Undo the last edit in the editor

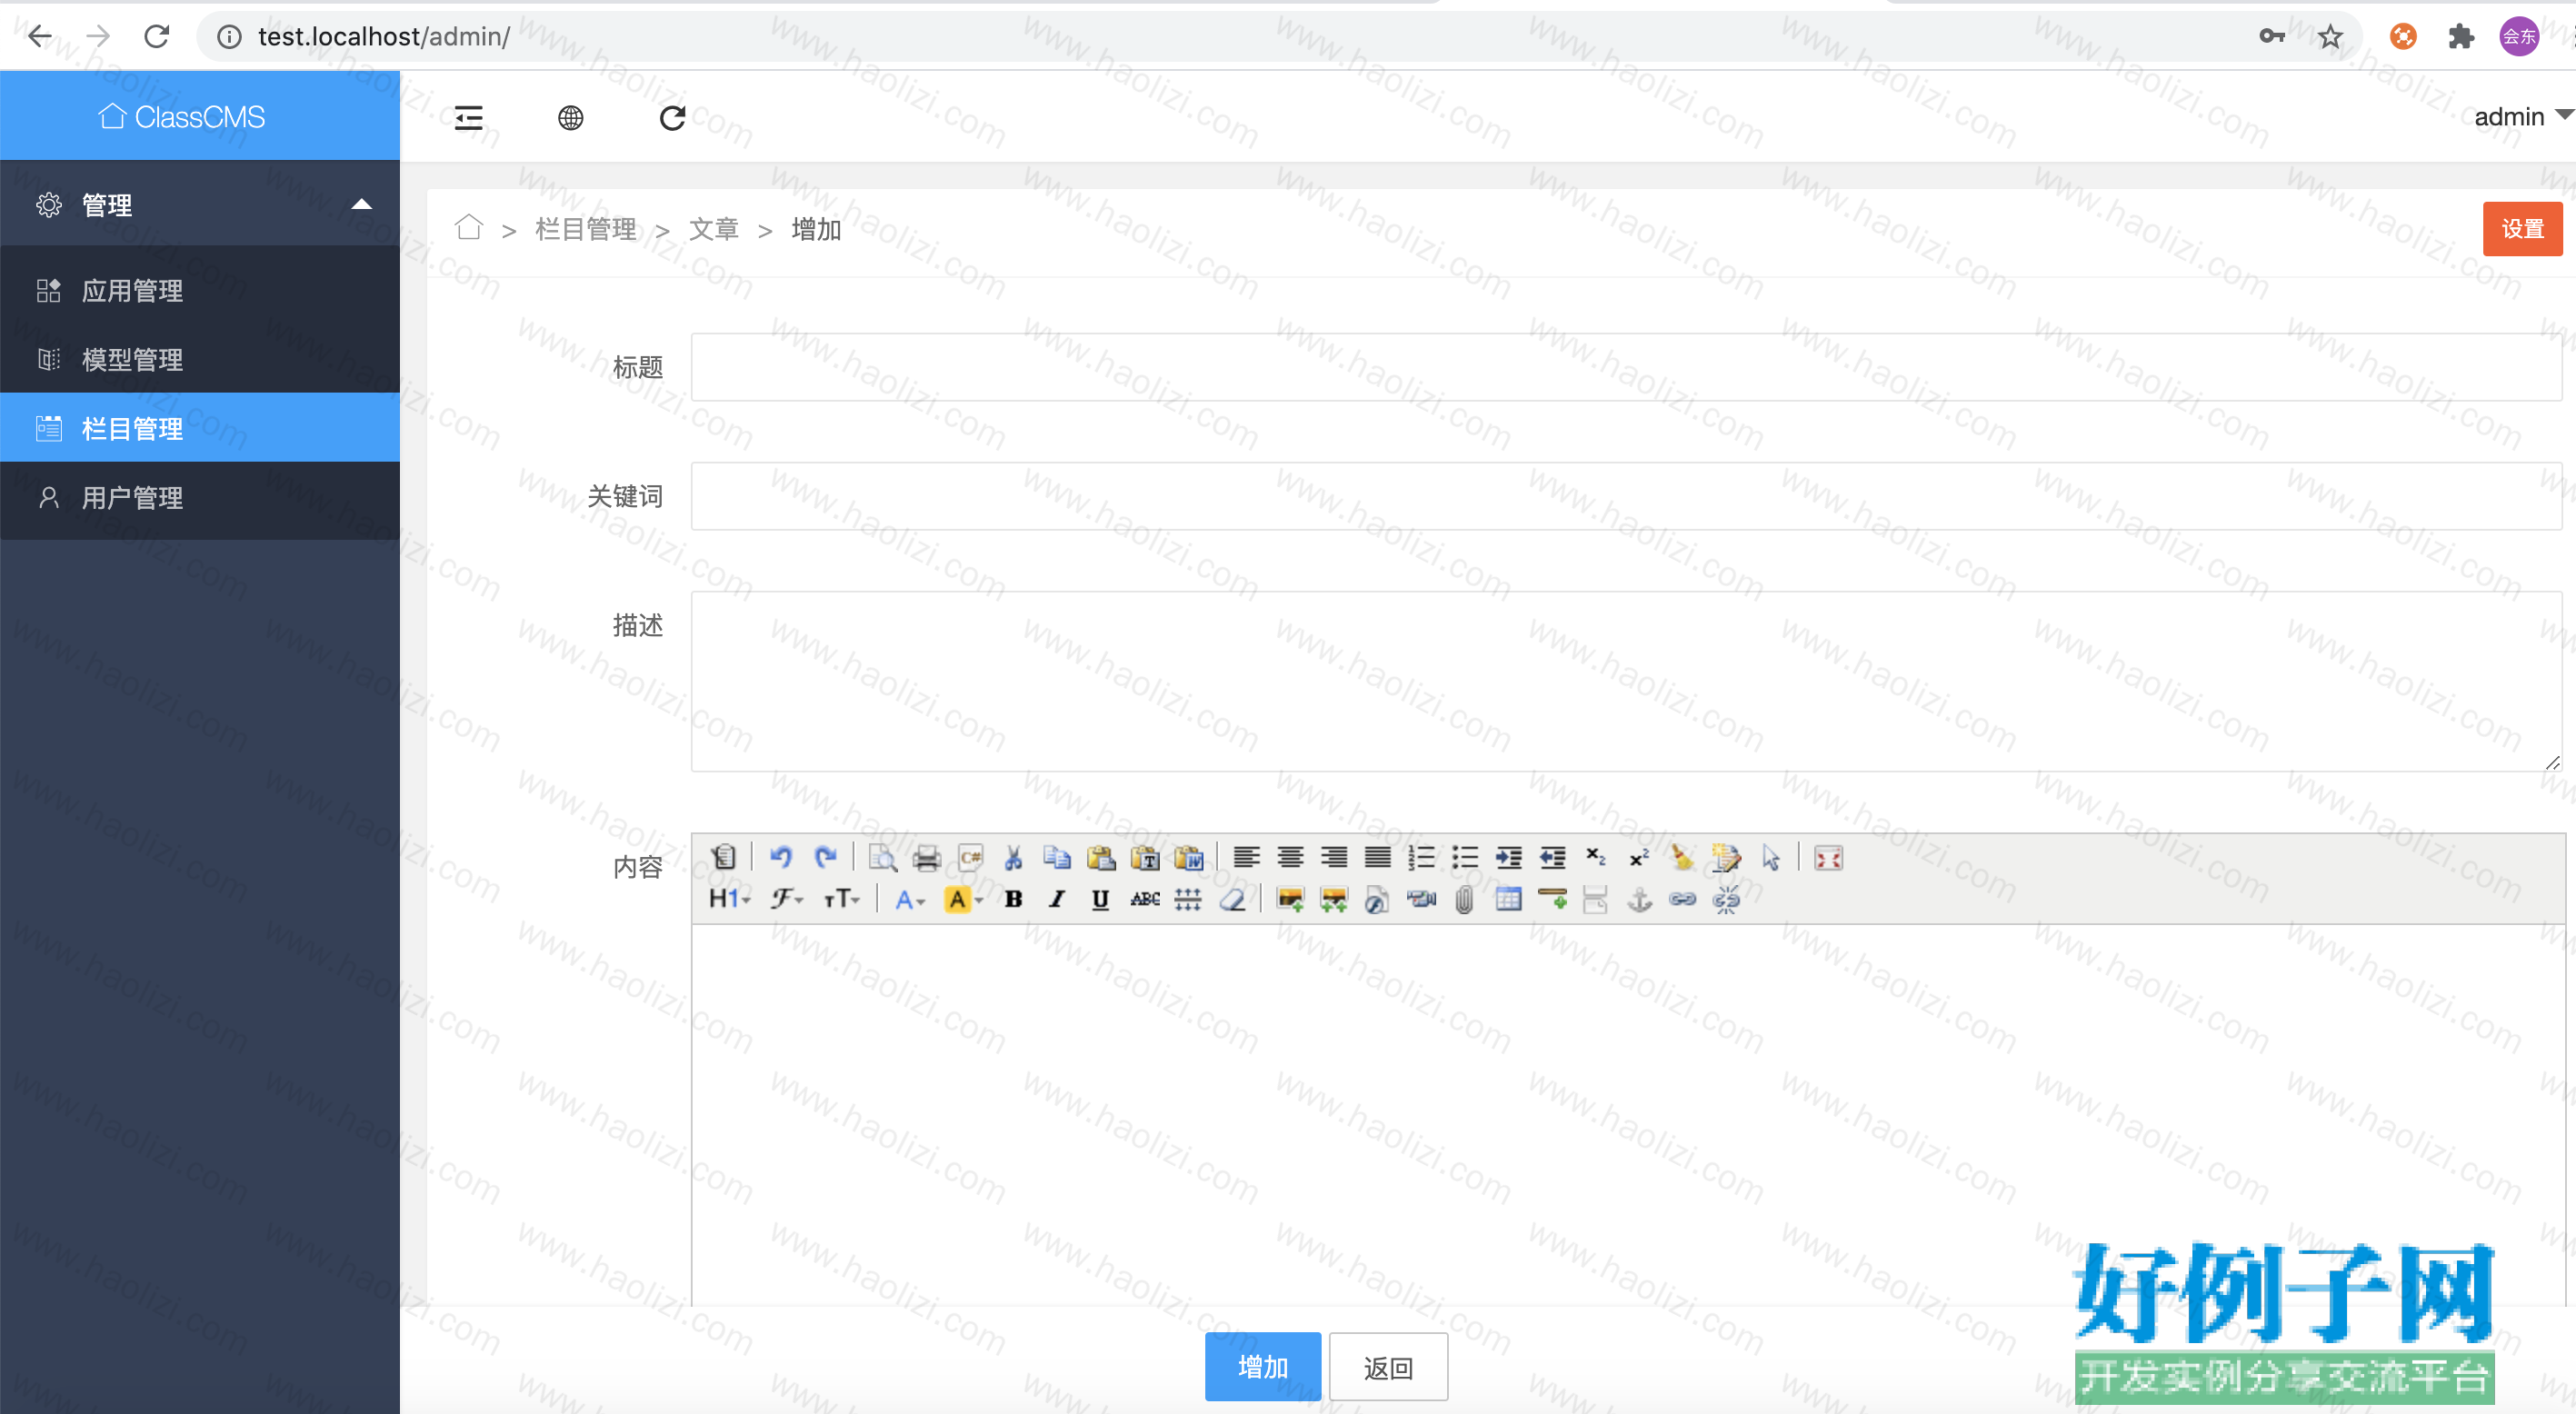pos(781,857)
